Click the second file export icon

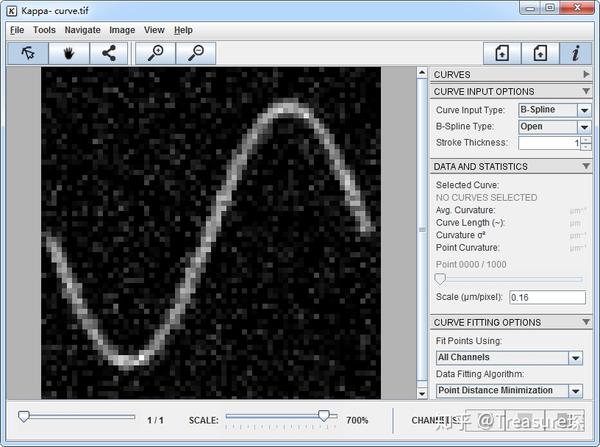(x=540, y=53)
